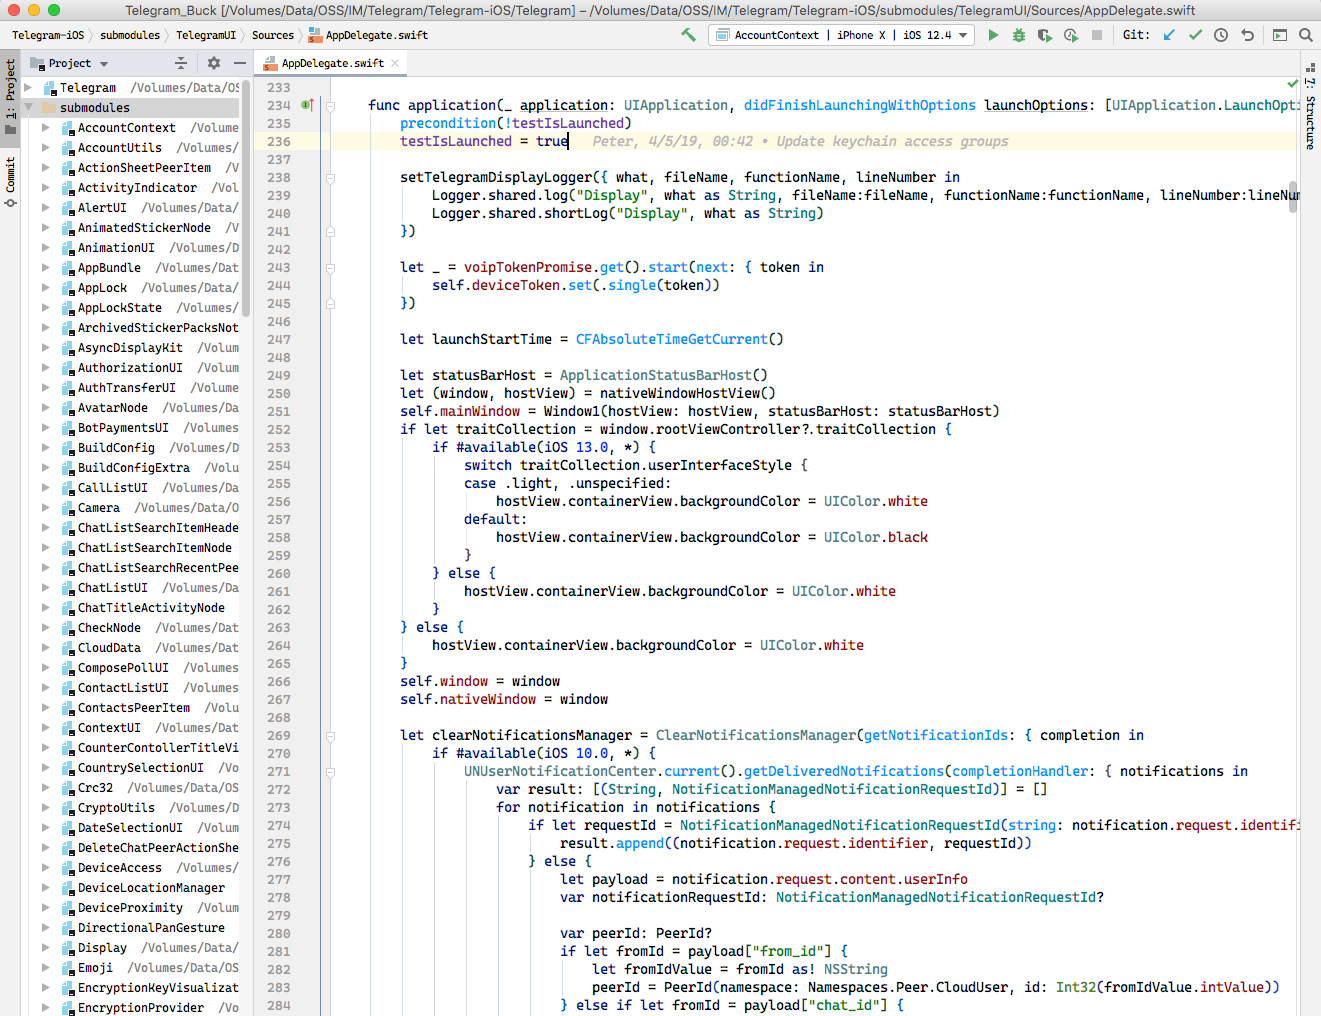Update project from Git (blue arrow)
1321x1016 pixels.
click(x=1168, y=34)
